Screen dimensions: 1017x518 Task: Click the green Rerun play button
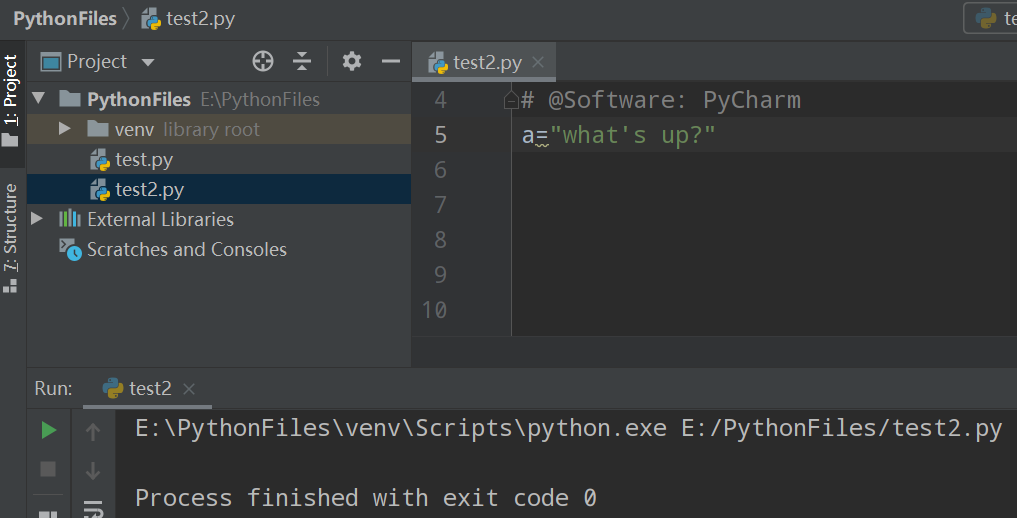coord(49,430)
